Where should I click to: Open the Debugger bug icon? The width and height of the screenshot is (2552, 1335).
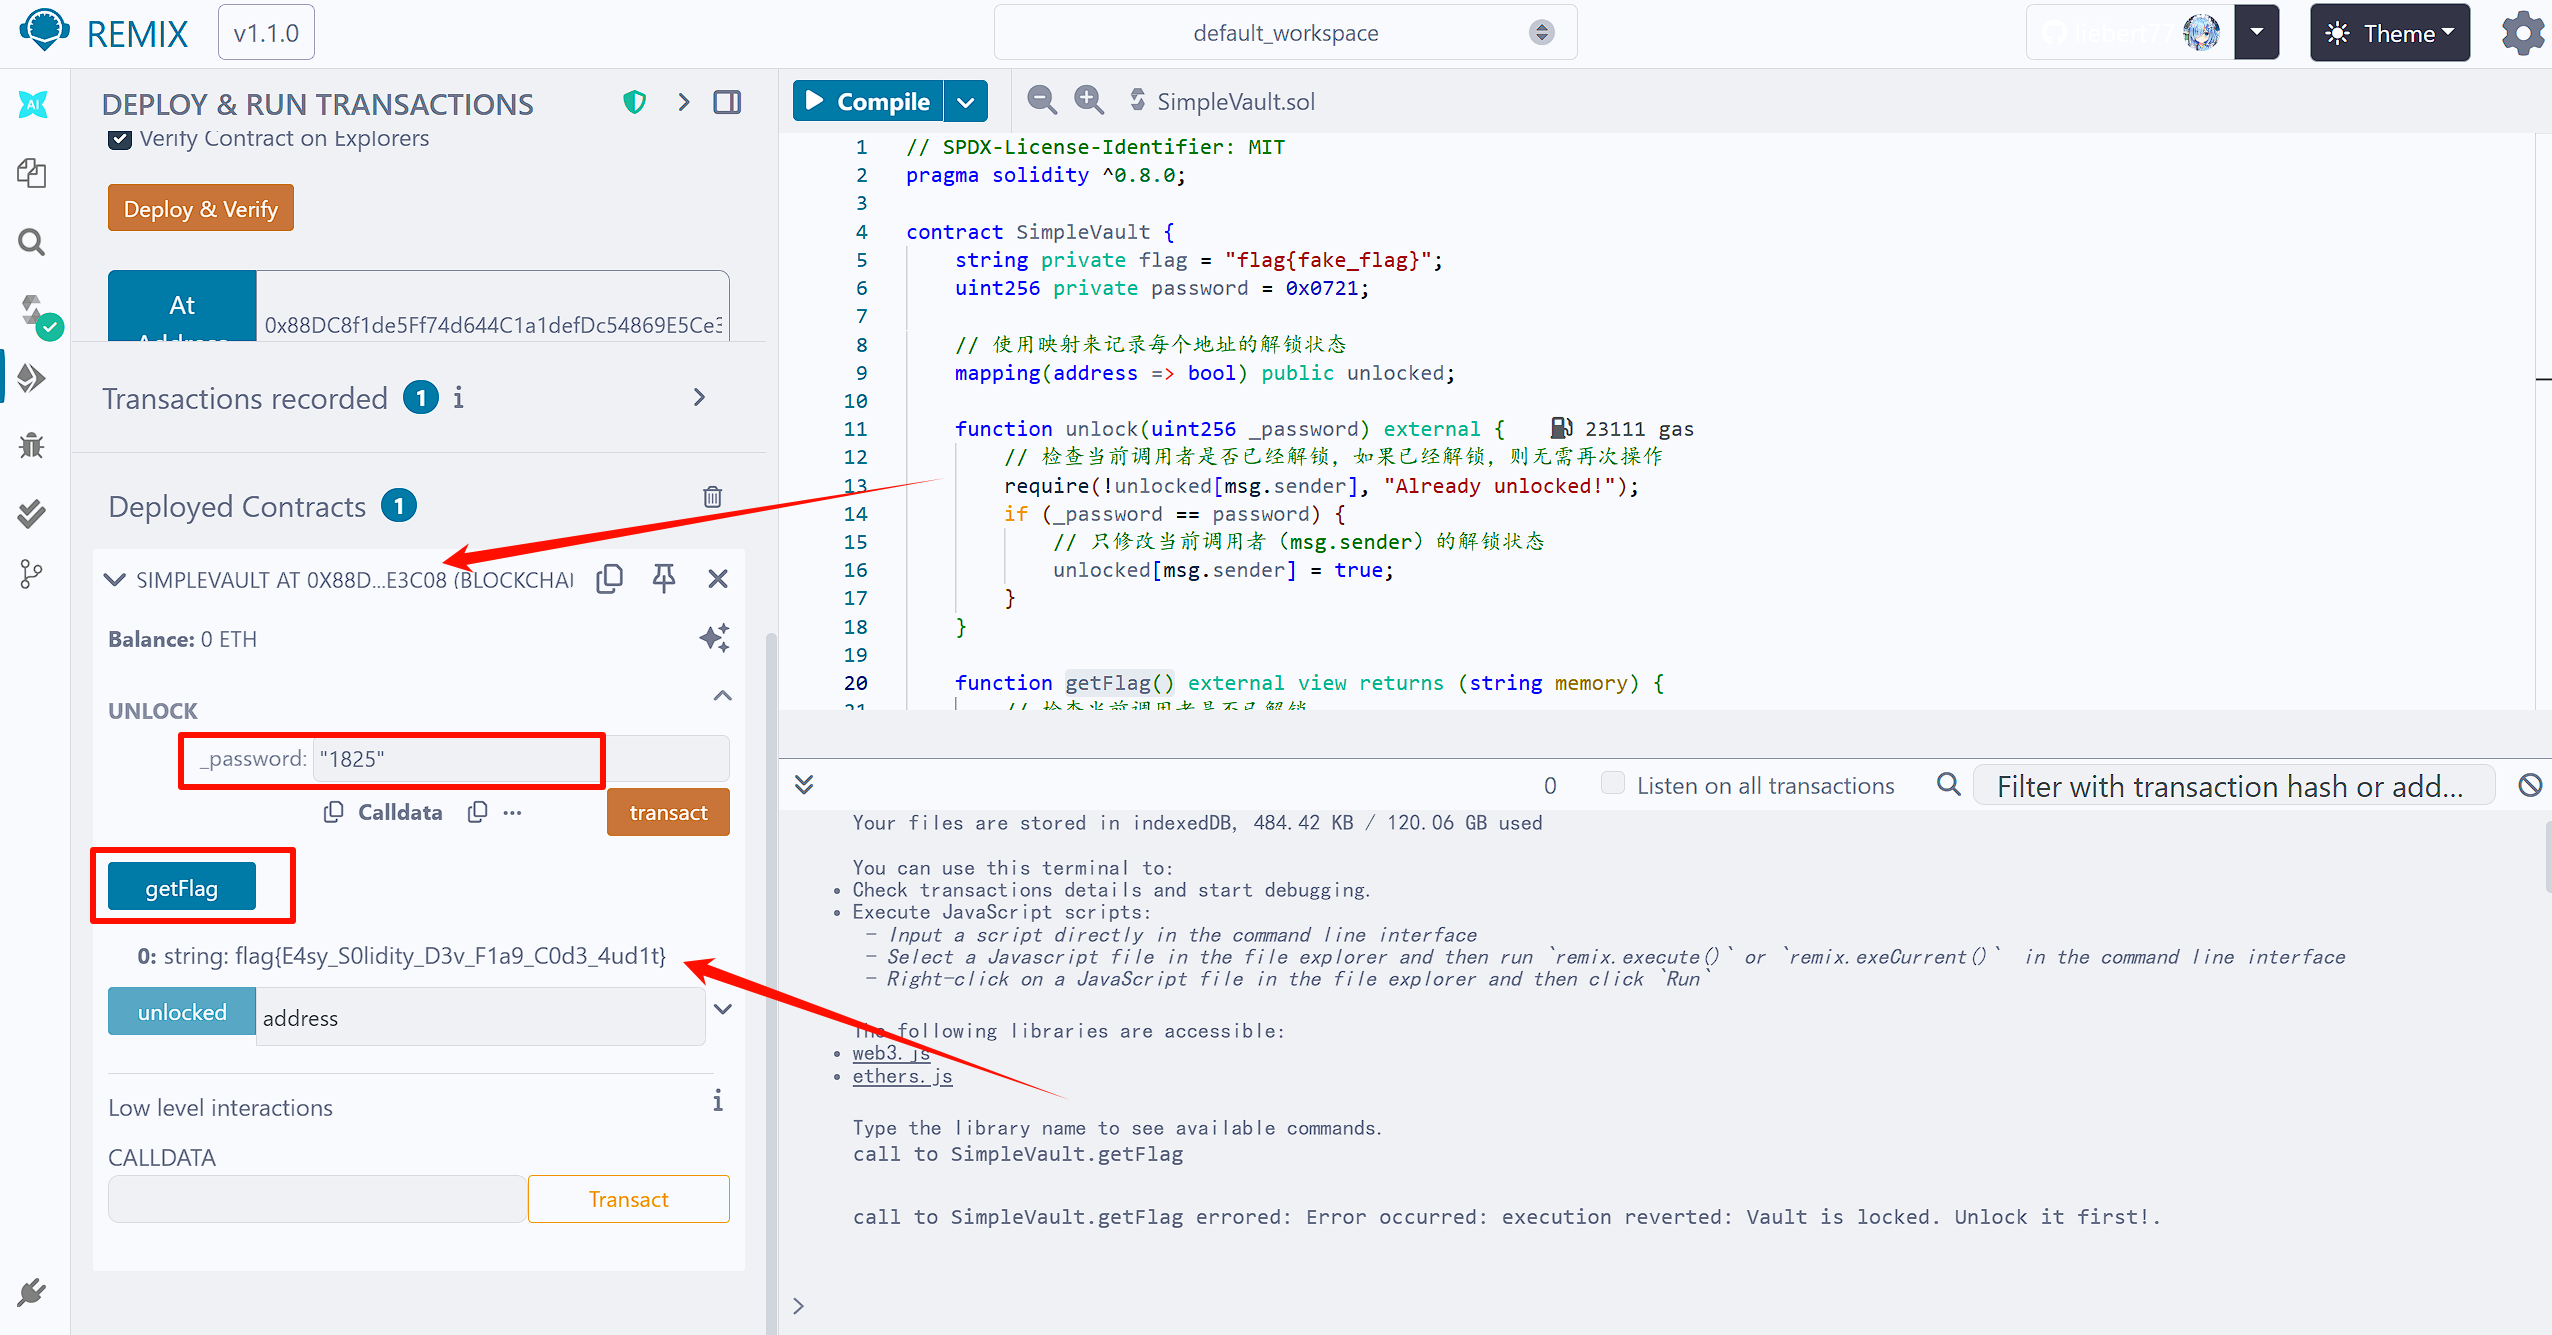click(x=32, y=445)
